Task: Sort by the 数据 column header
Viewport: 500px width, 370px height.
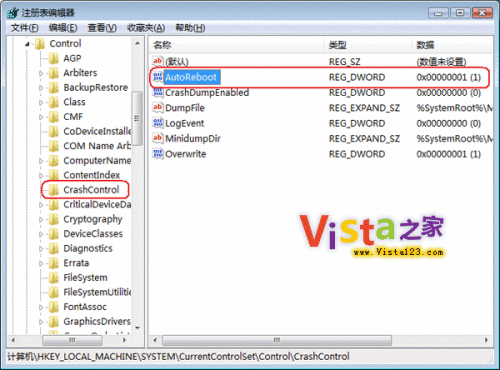Action: 453,45
